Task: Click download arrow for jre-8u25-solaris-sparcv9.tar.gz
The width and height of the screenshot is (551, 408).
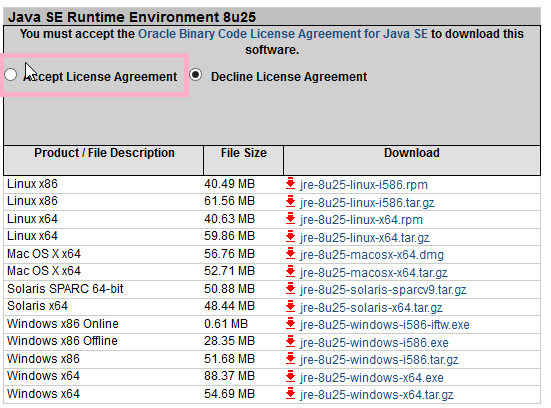Action: click(x=290, y=289)
